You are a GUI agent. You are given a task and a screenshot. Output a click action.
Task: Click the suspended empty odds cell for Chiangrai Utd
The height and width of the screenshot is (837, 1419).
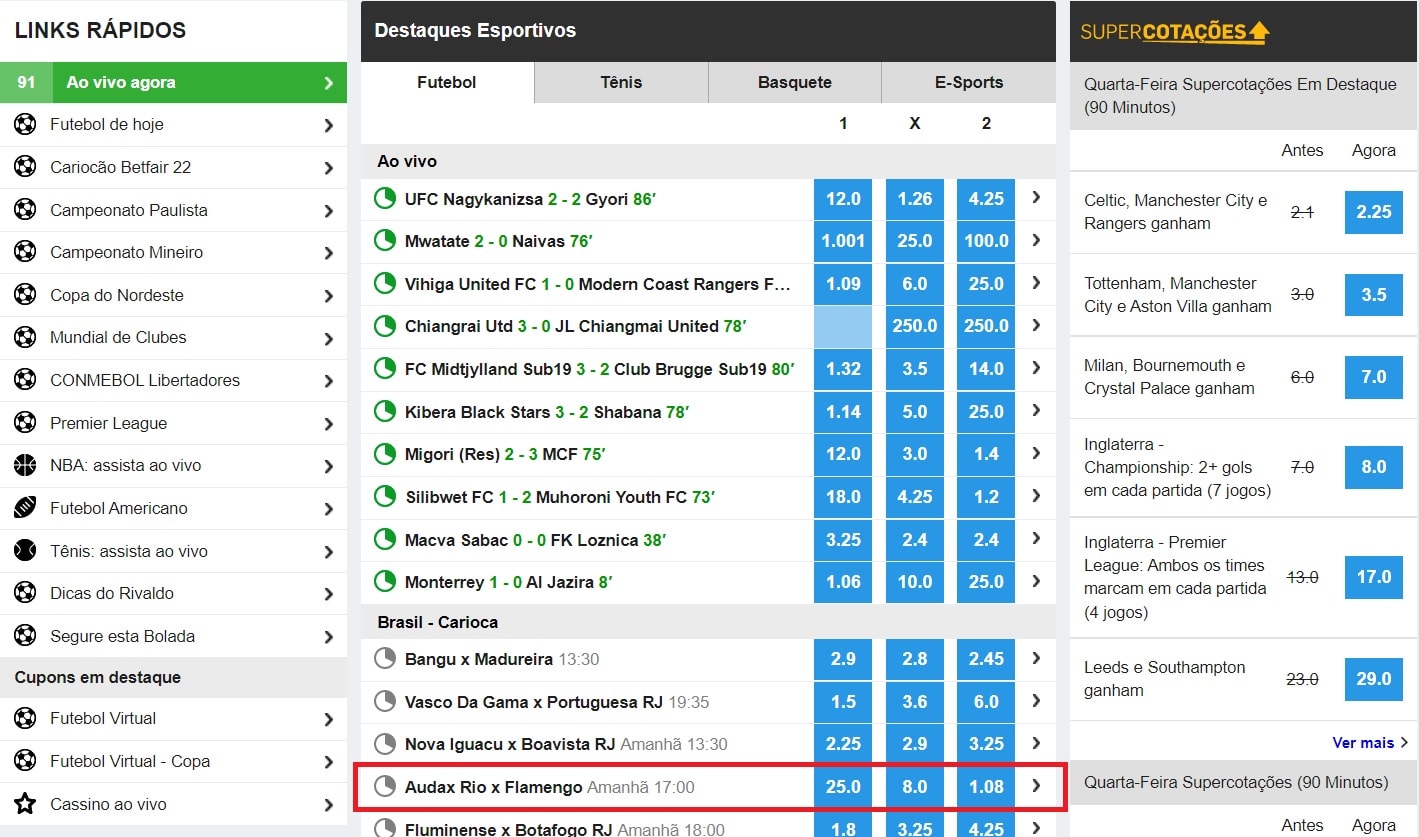pos(843,326)
